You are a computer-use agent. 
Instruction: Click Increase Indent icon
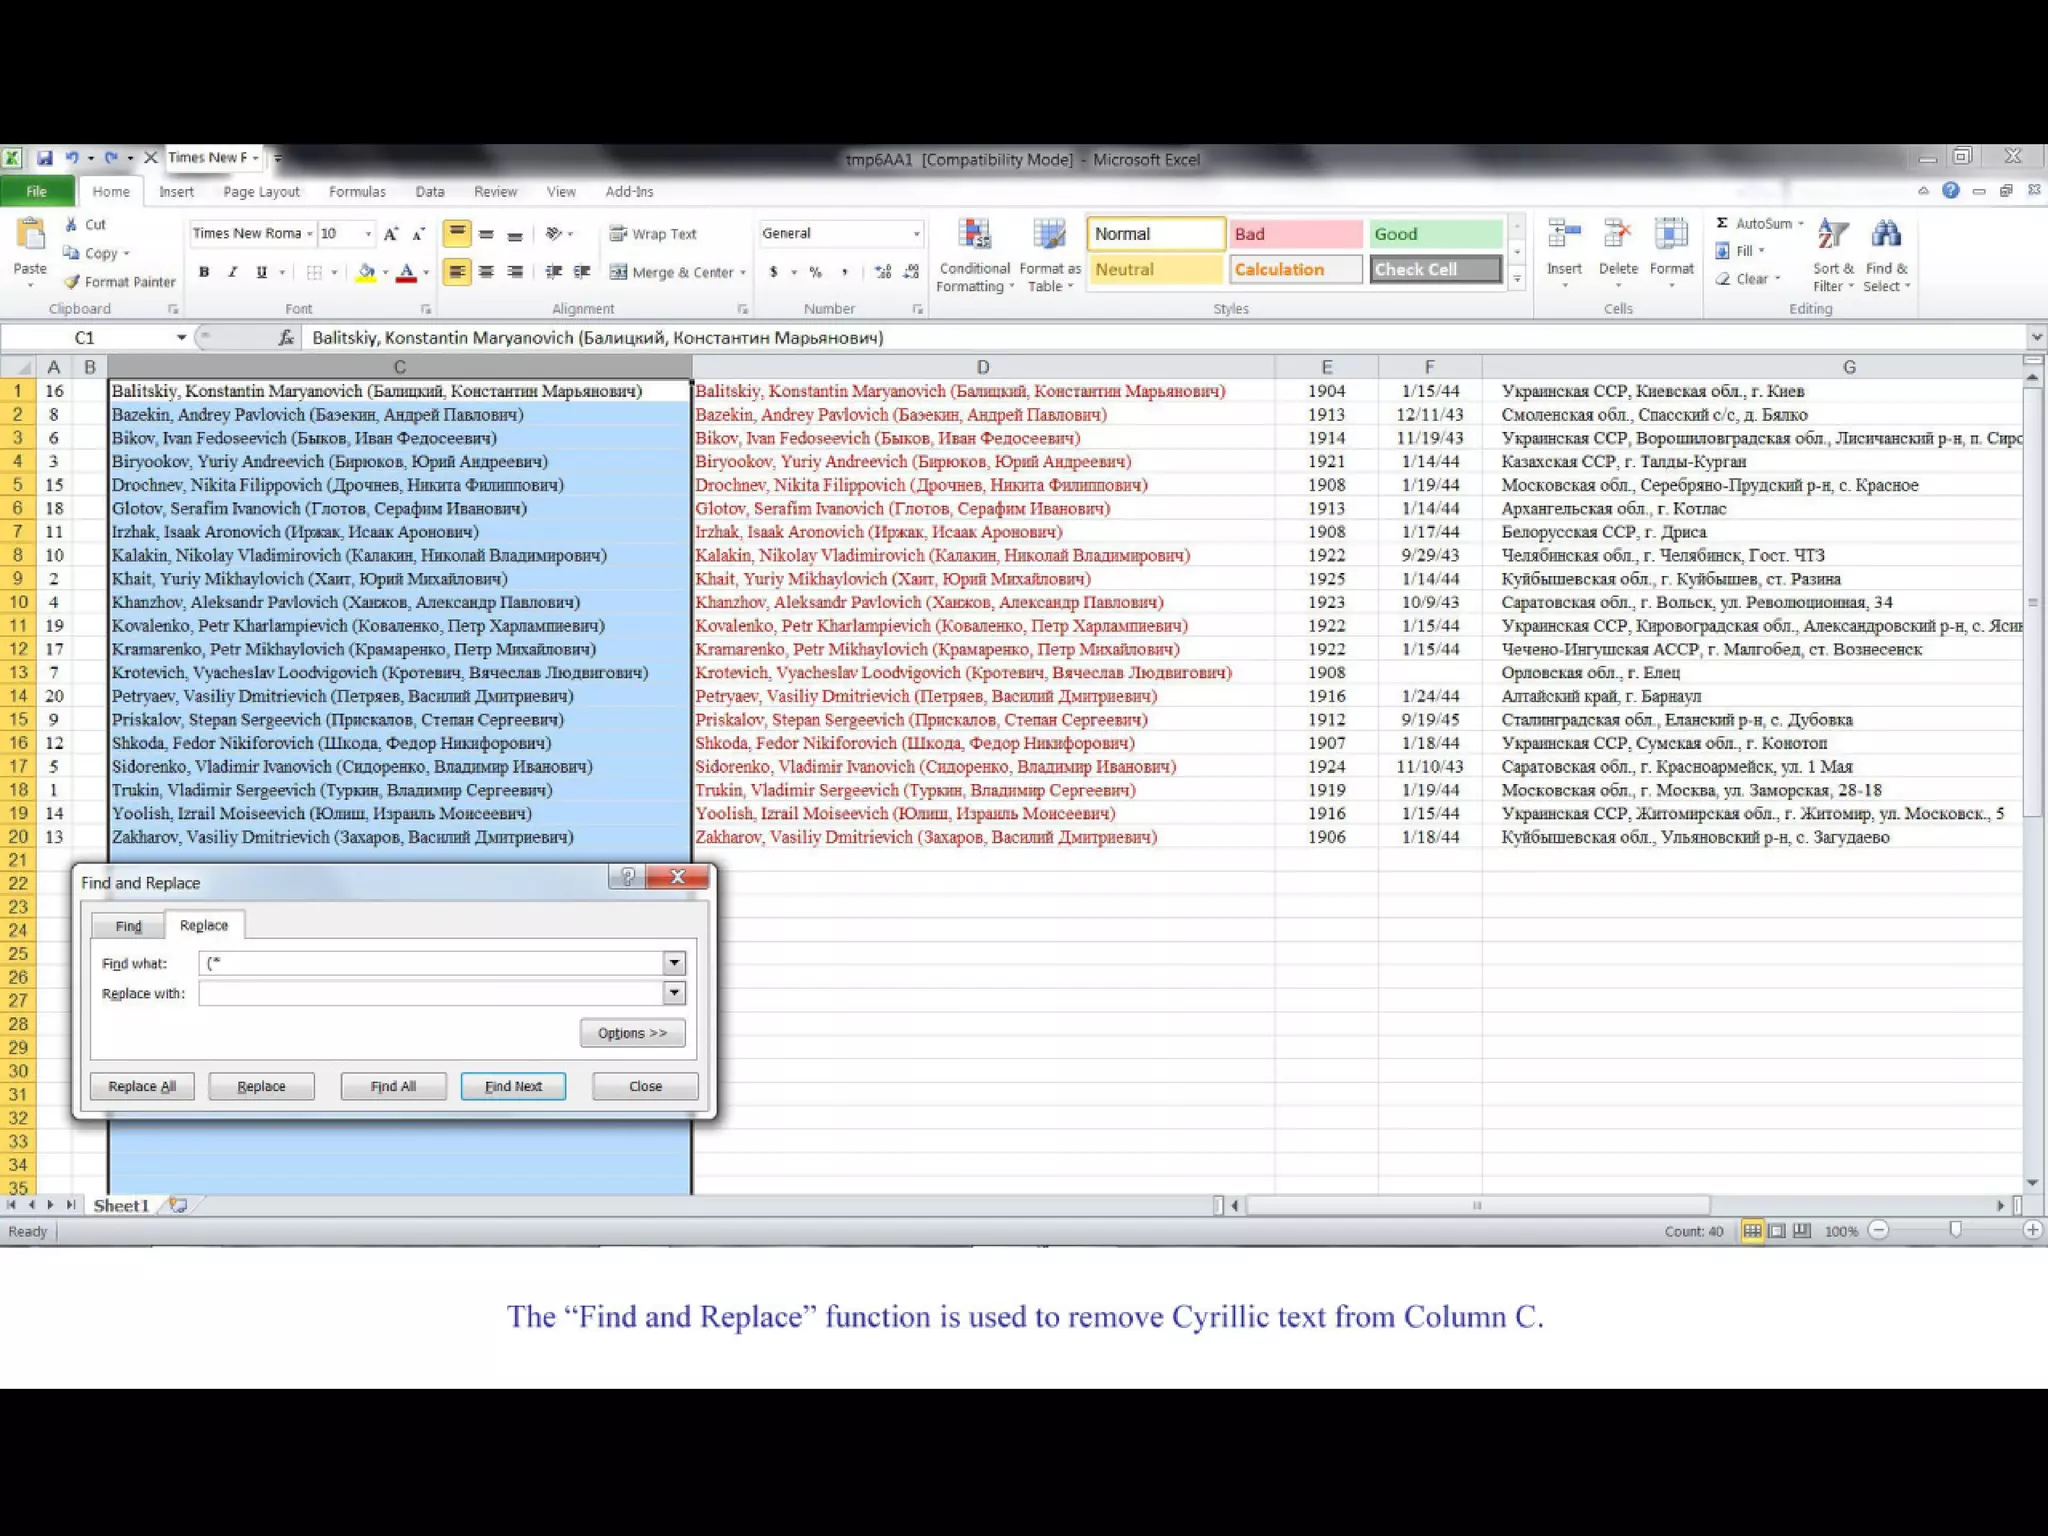[583, 272]
